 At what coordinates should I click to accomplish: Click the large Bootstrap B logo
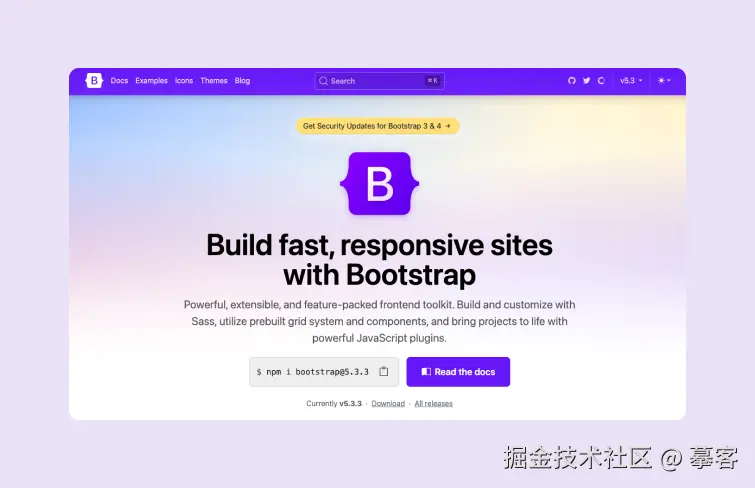(379, 184)
